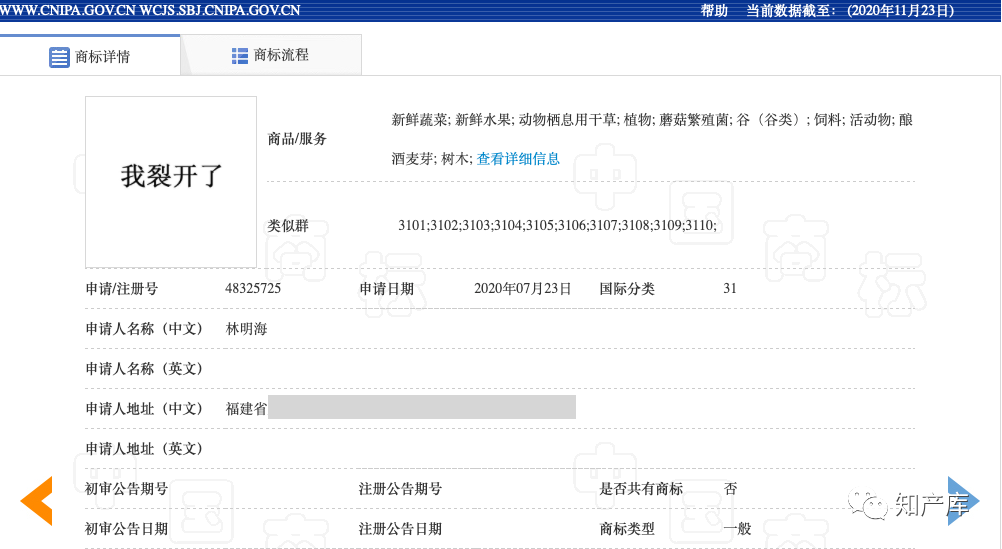Click the 我裂开了 trademark image
Viewport: 1002px width, 549px height.
point(171,182)
